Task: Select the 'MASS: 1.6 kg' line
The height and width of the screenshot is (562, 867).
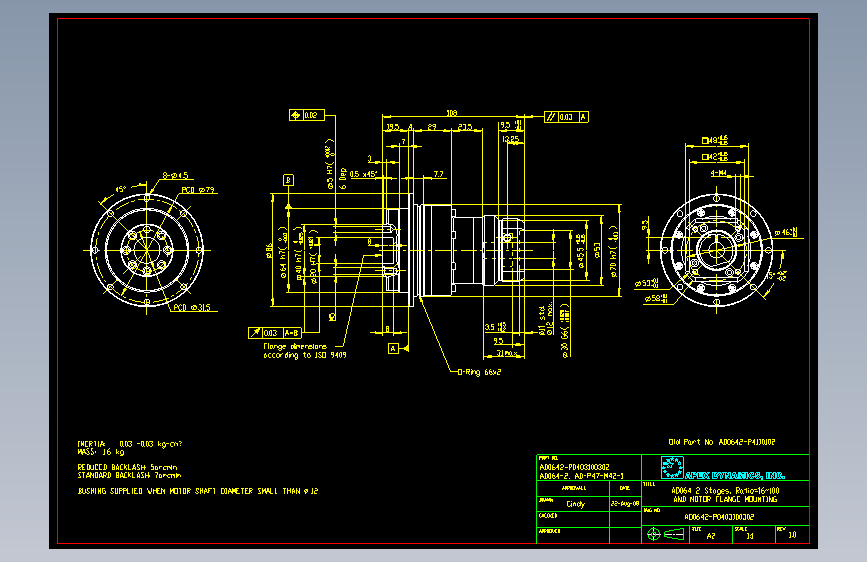Action: tap(101, 451)
